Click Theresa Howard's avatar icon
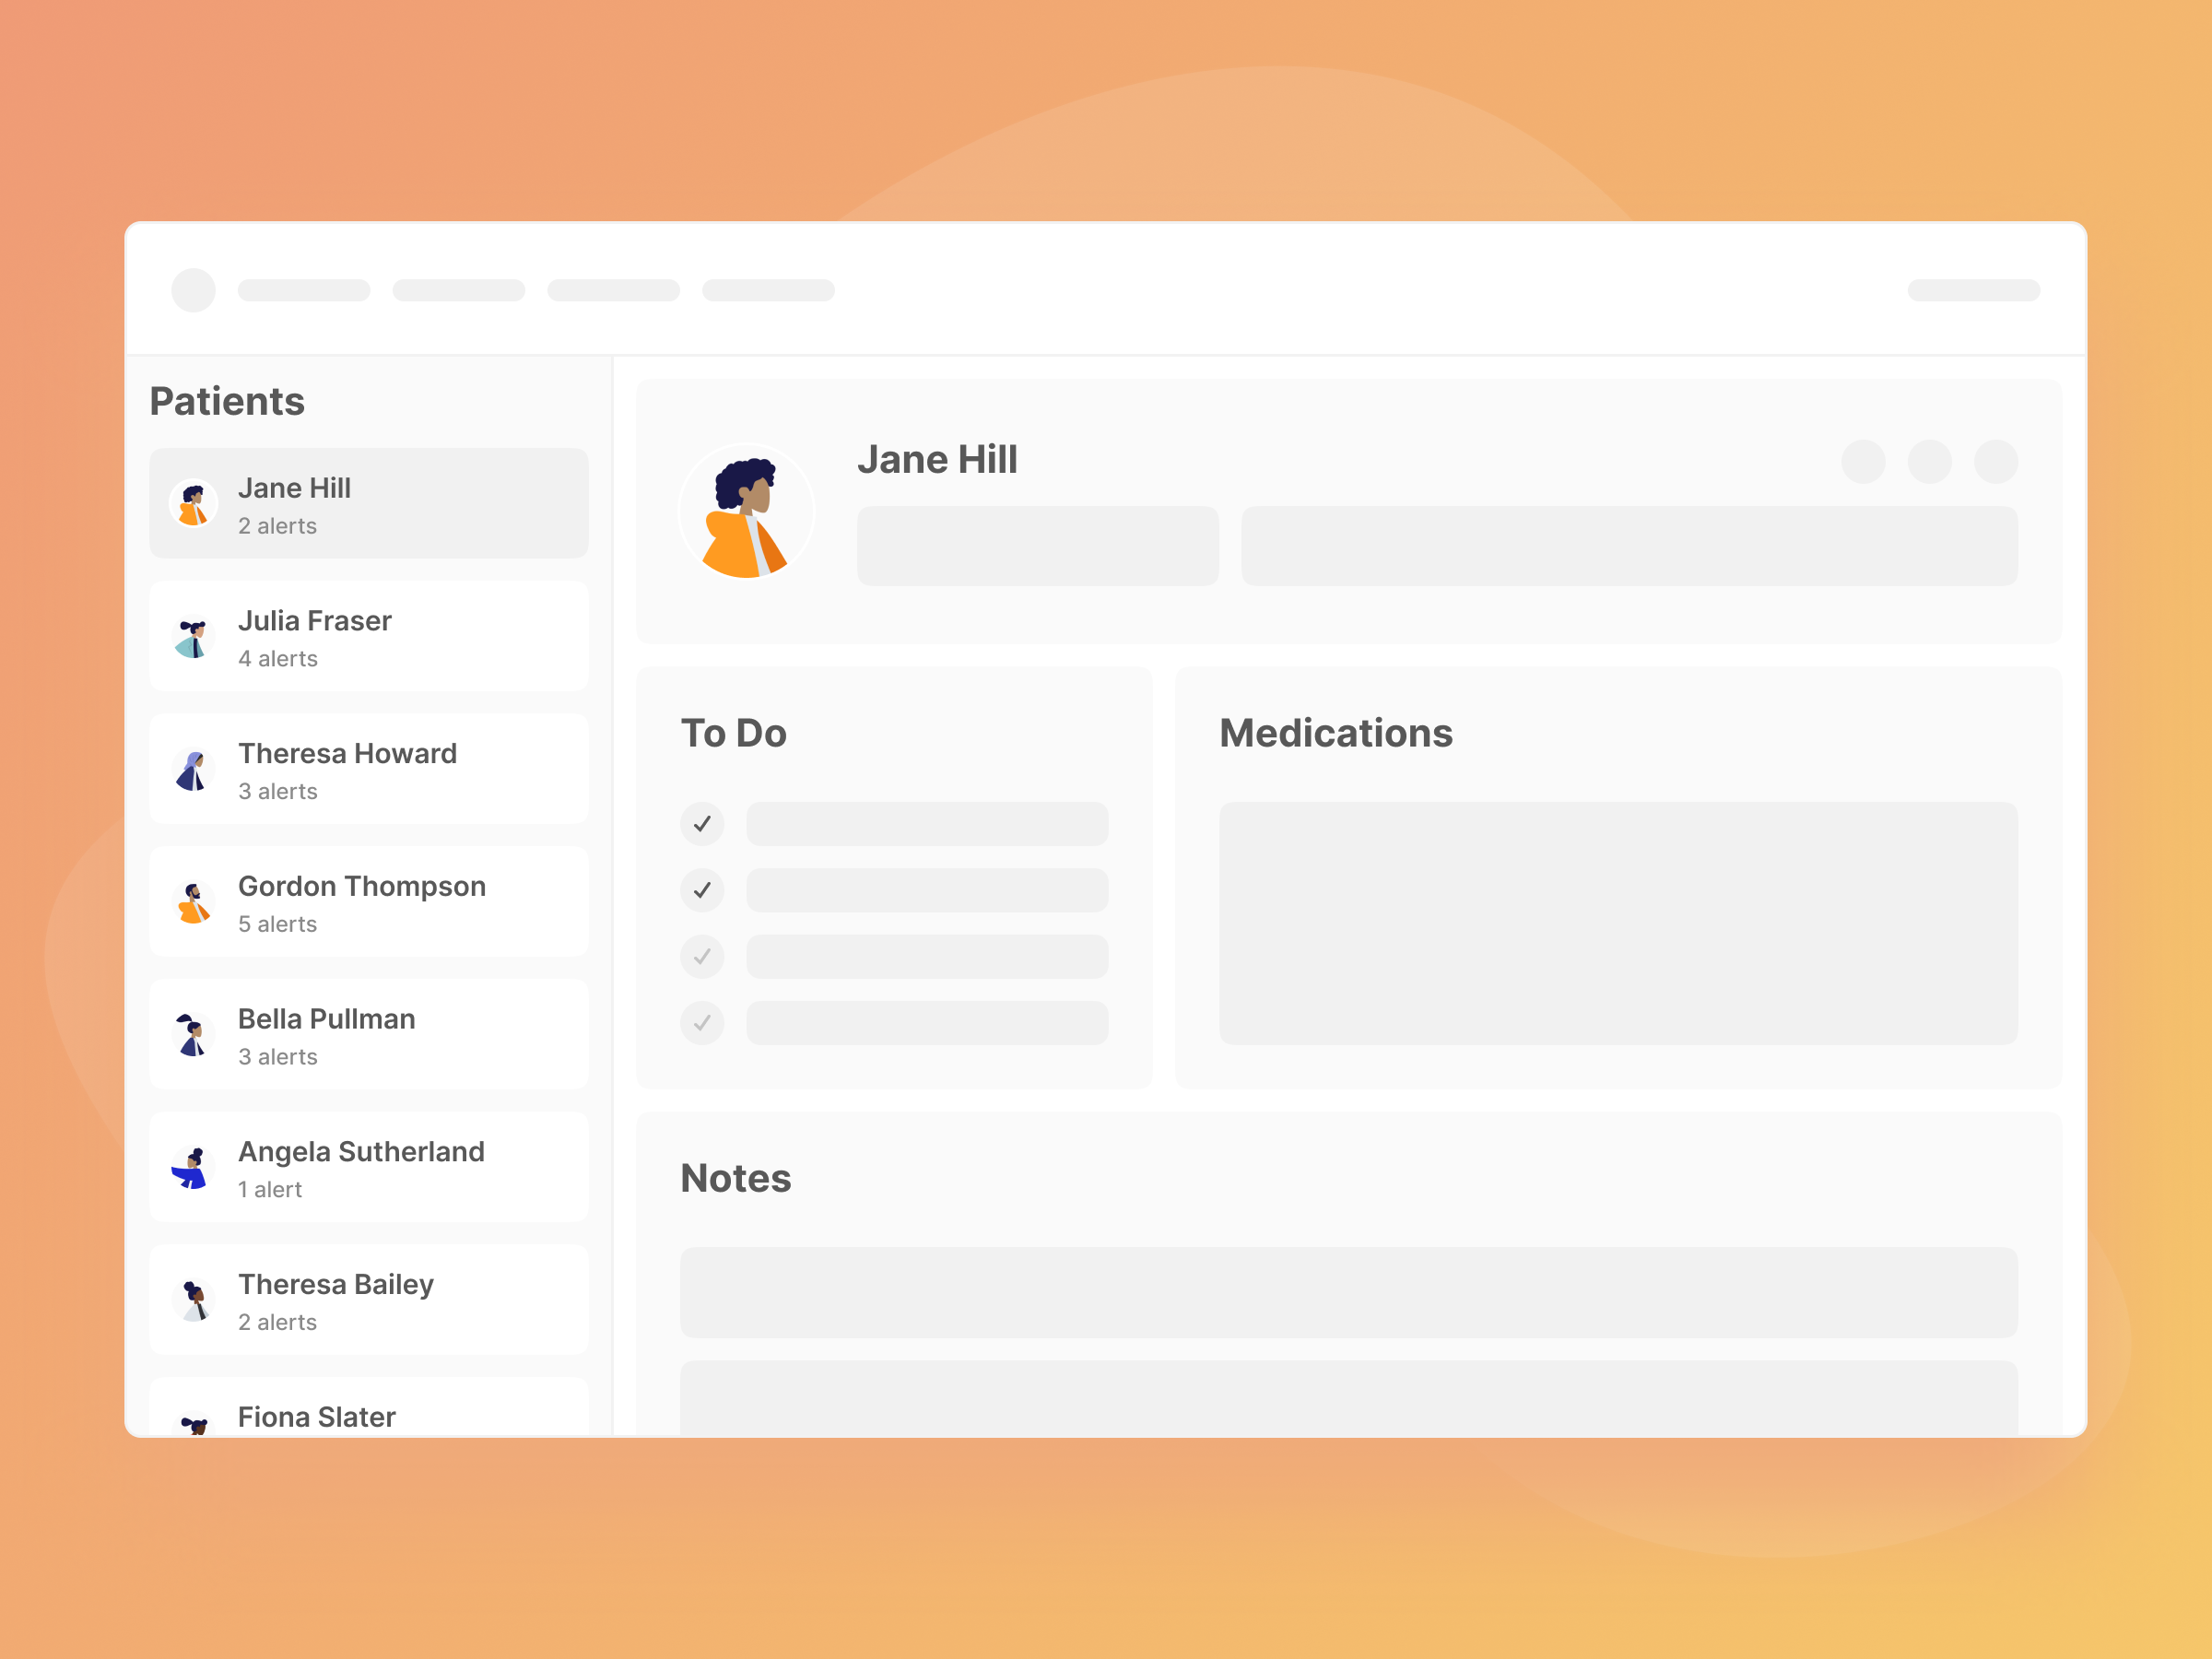This screenshot has height=1659, width=2212. 193,770
